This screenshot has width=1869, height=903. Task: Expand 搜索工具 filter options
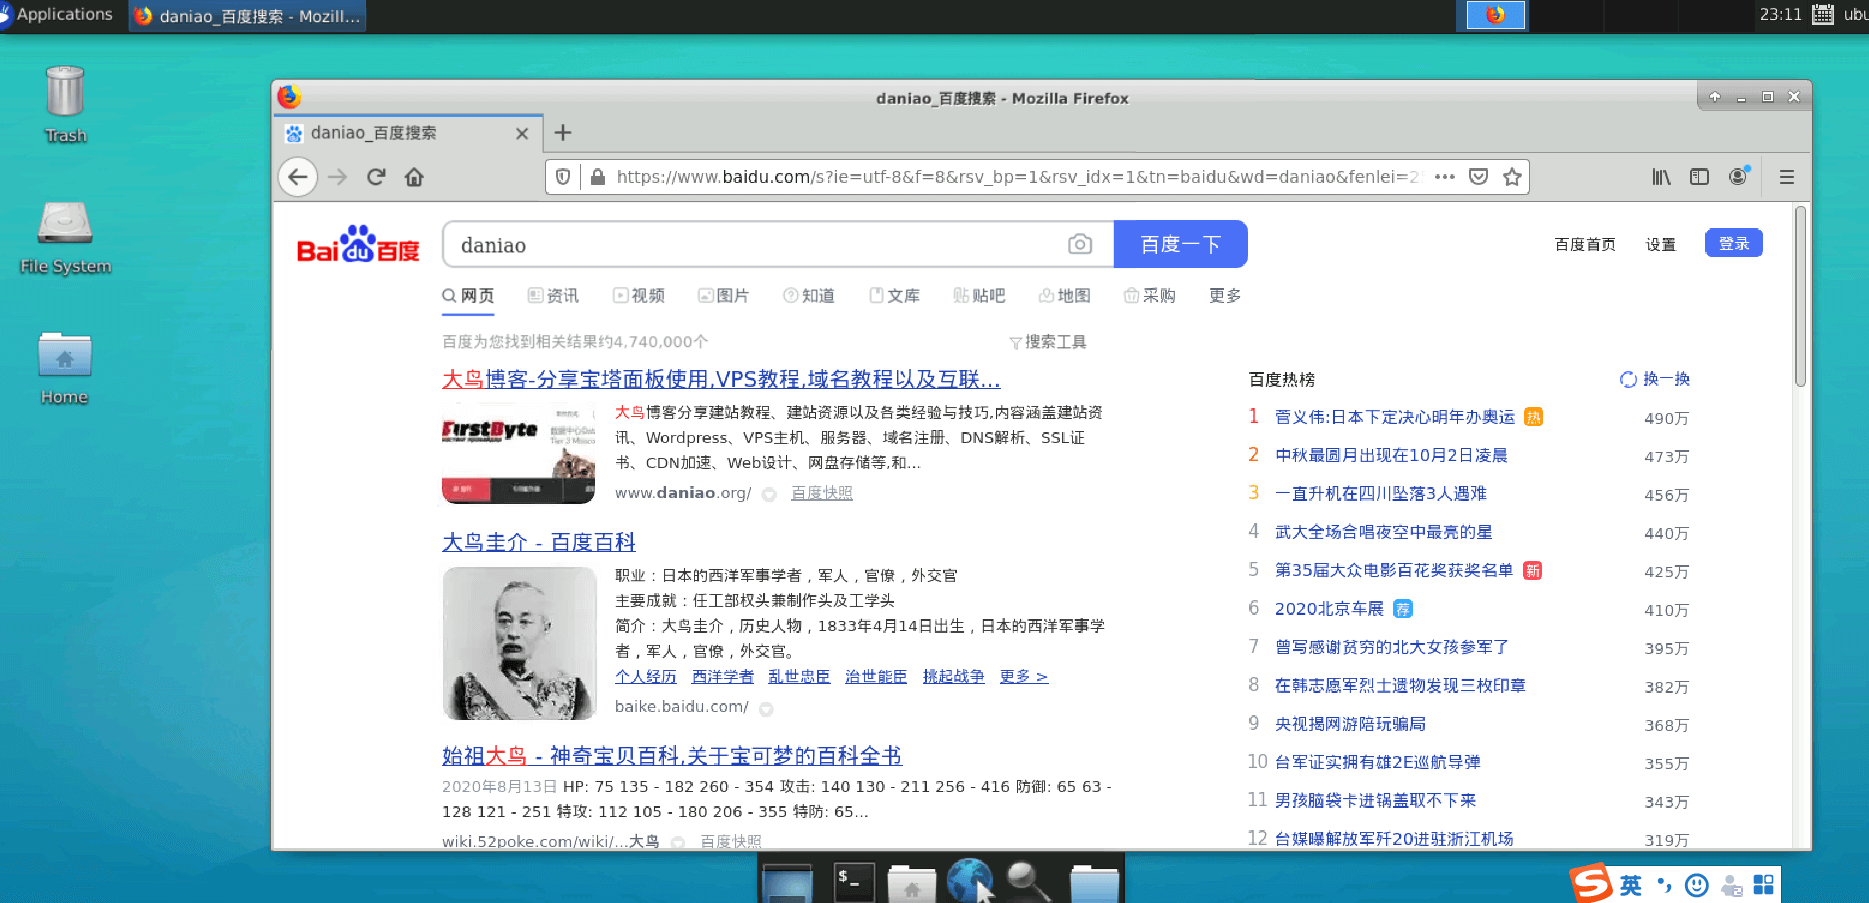pos(1048,342)
